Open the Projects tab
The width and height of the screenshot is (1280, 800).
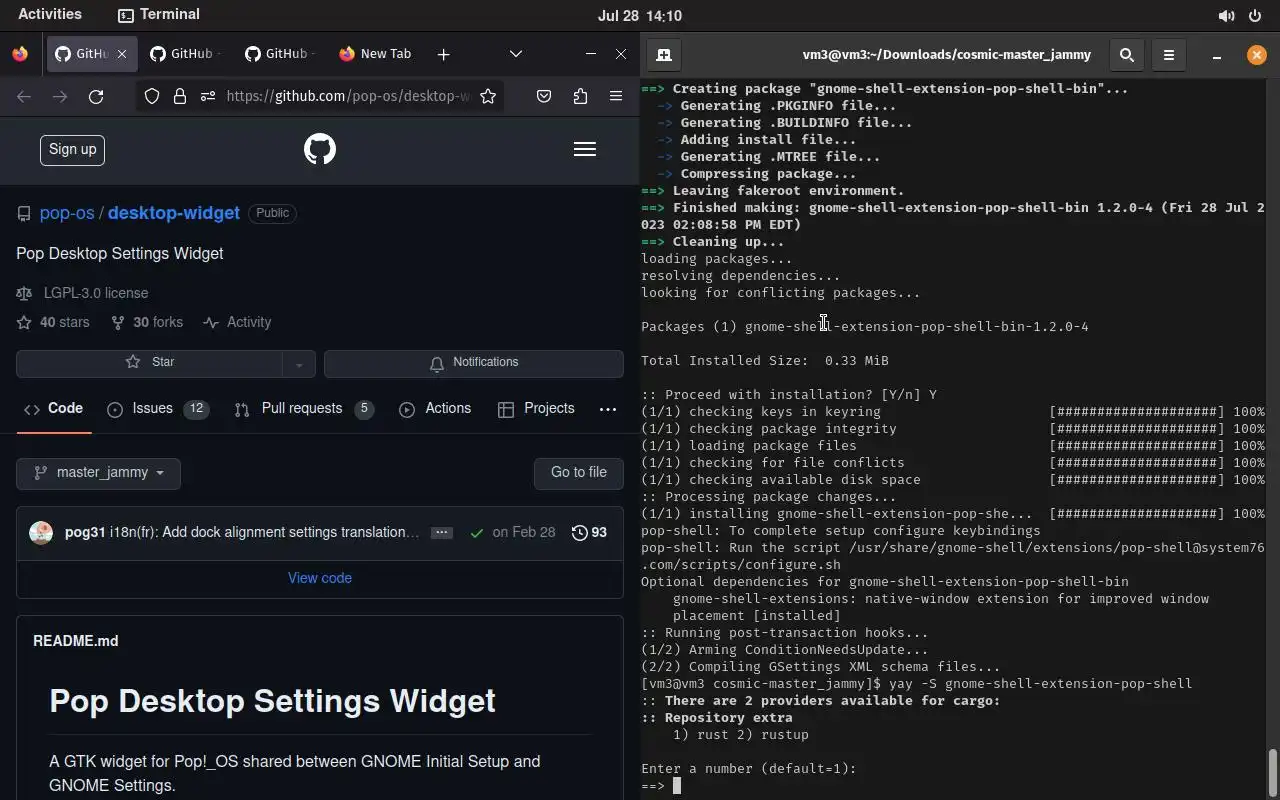click(536, 409)
